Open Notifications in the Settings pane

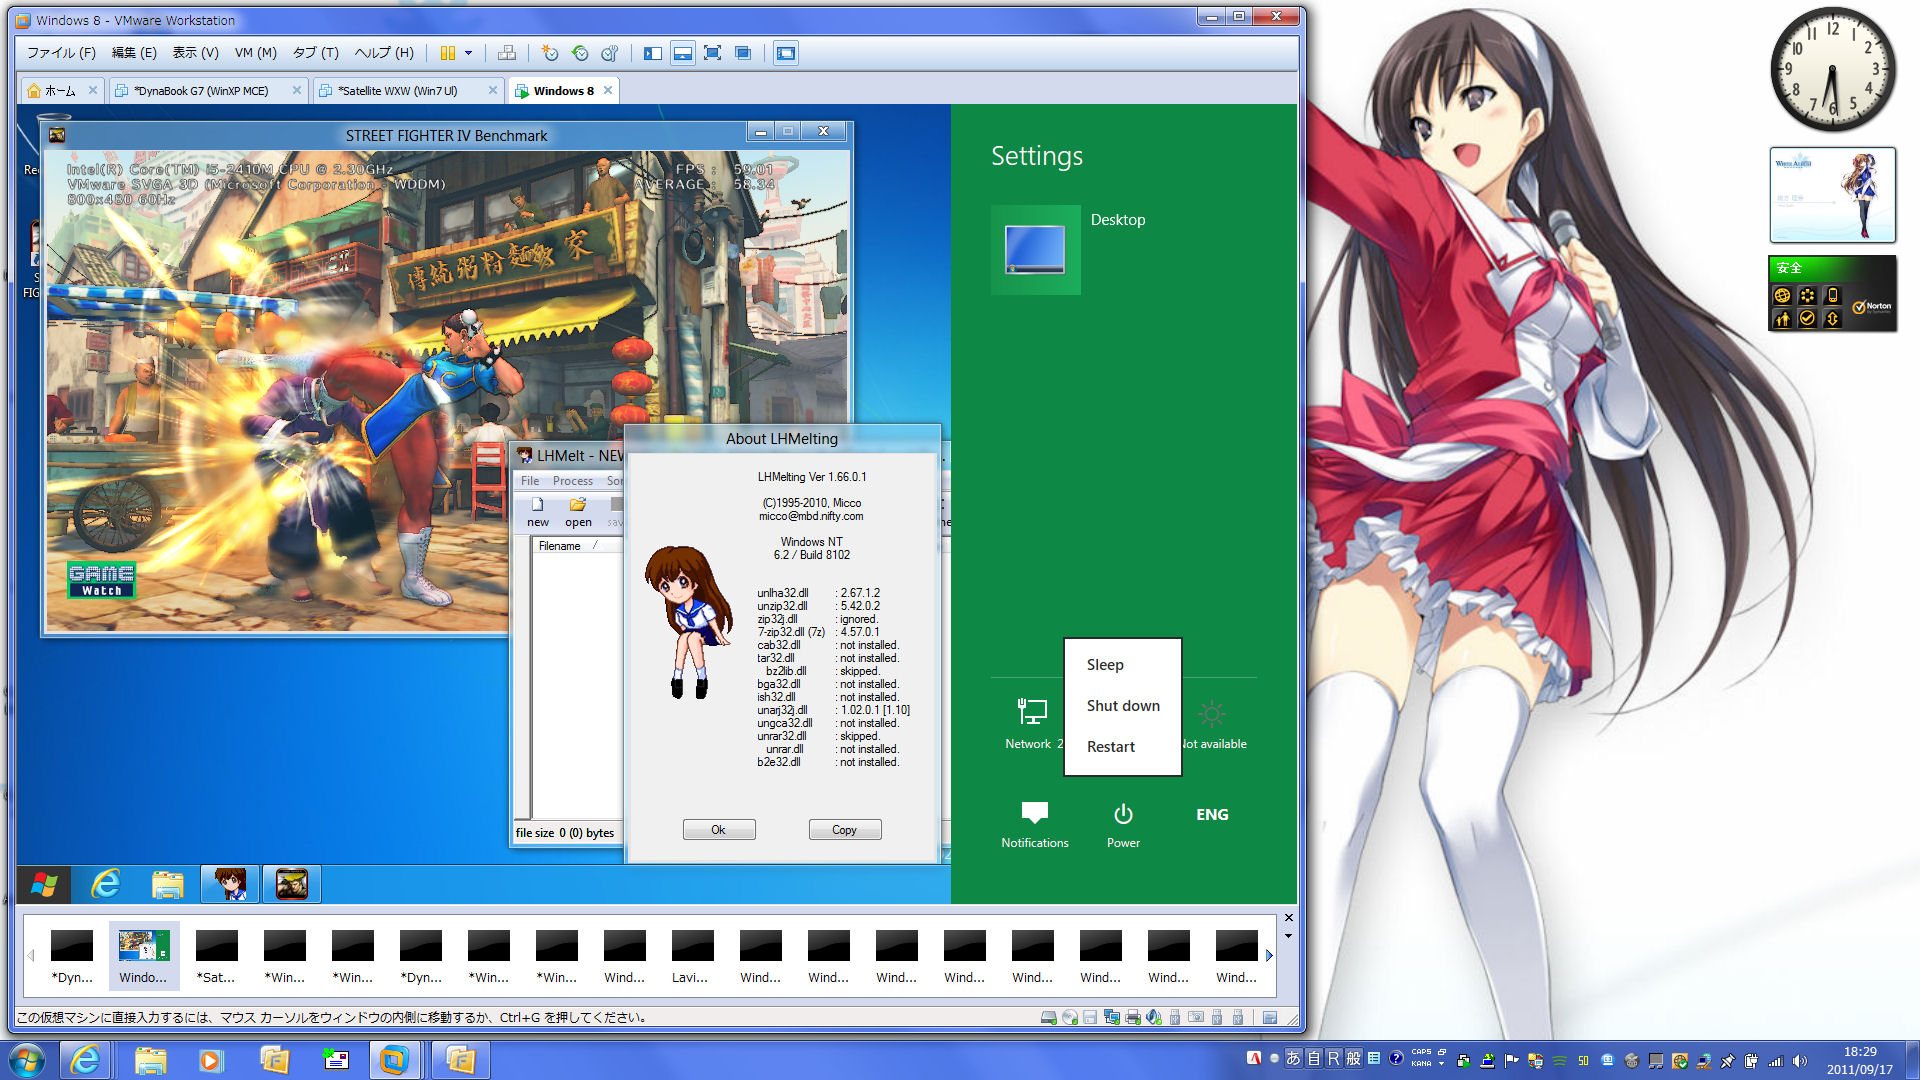[1035, 825]
